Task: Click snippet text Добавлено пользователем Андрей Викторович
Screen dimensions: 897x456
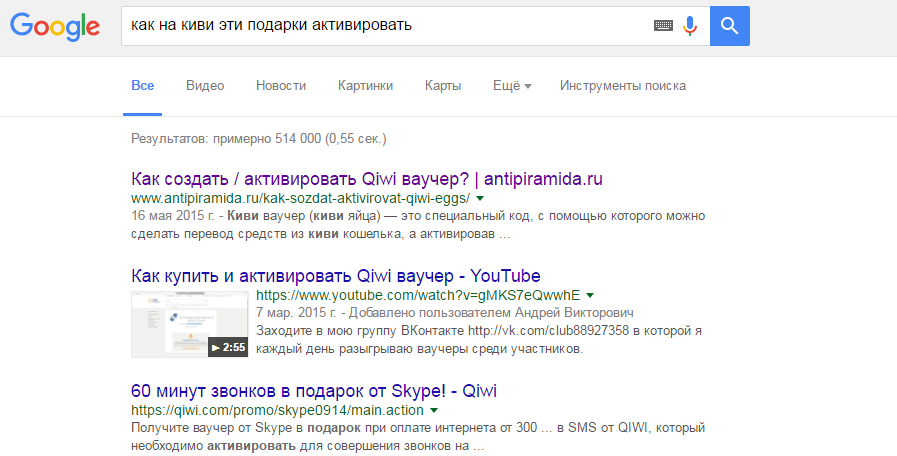Action: point(491,313)
